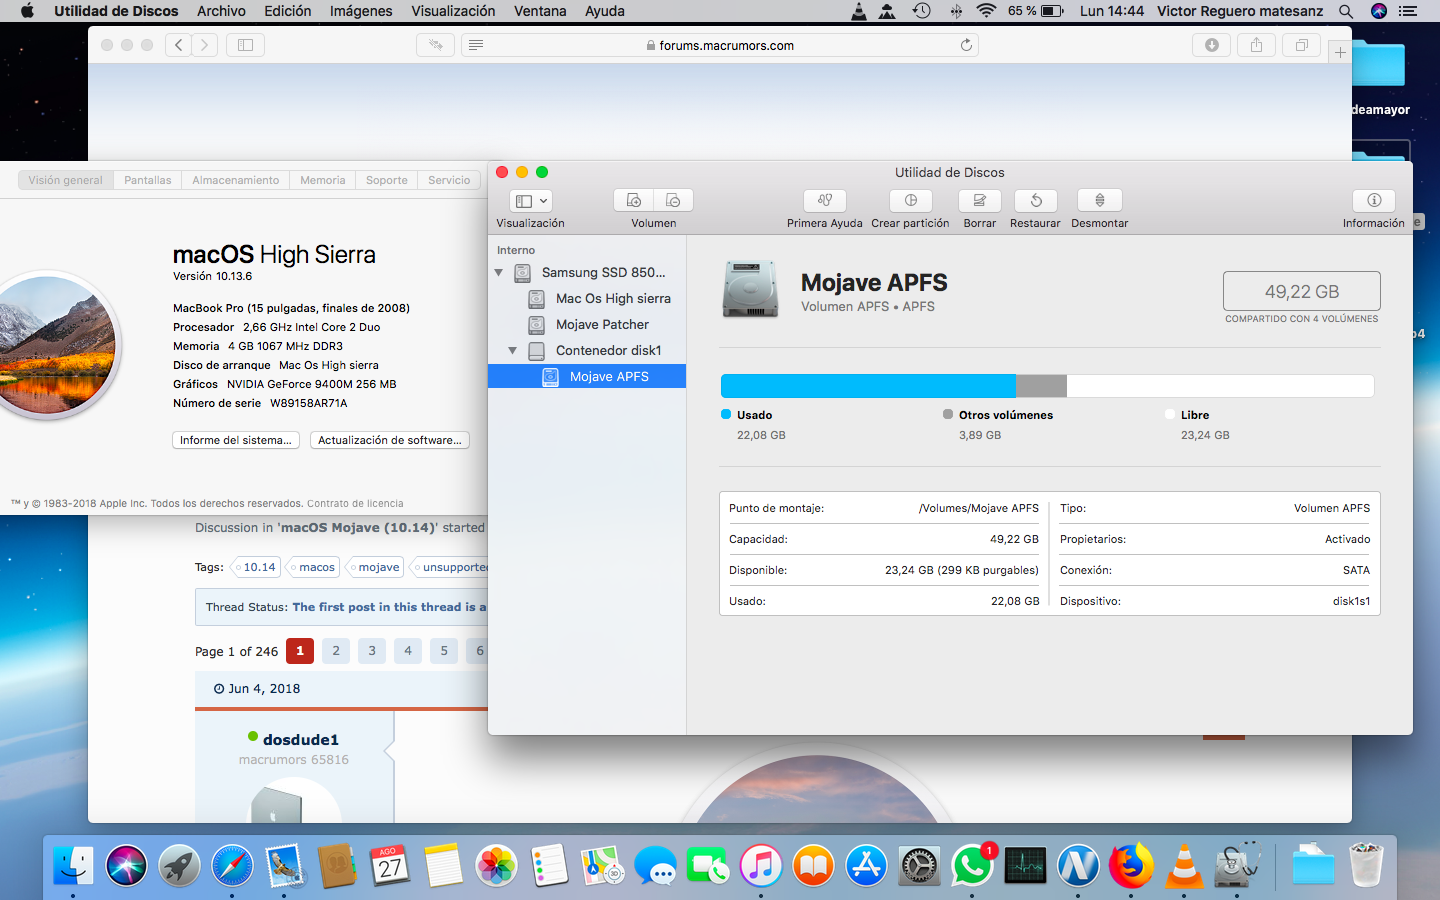Open Notification Center in the menu bar

pos(1408,11)
